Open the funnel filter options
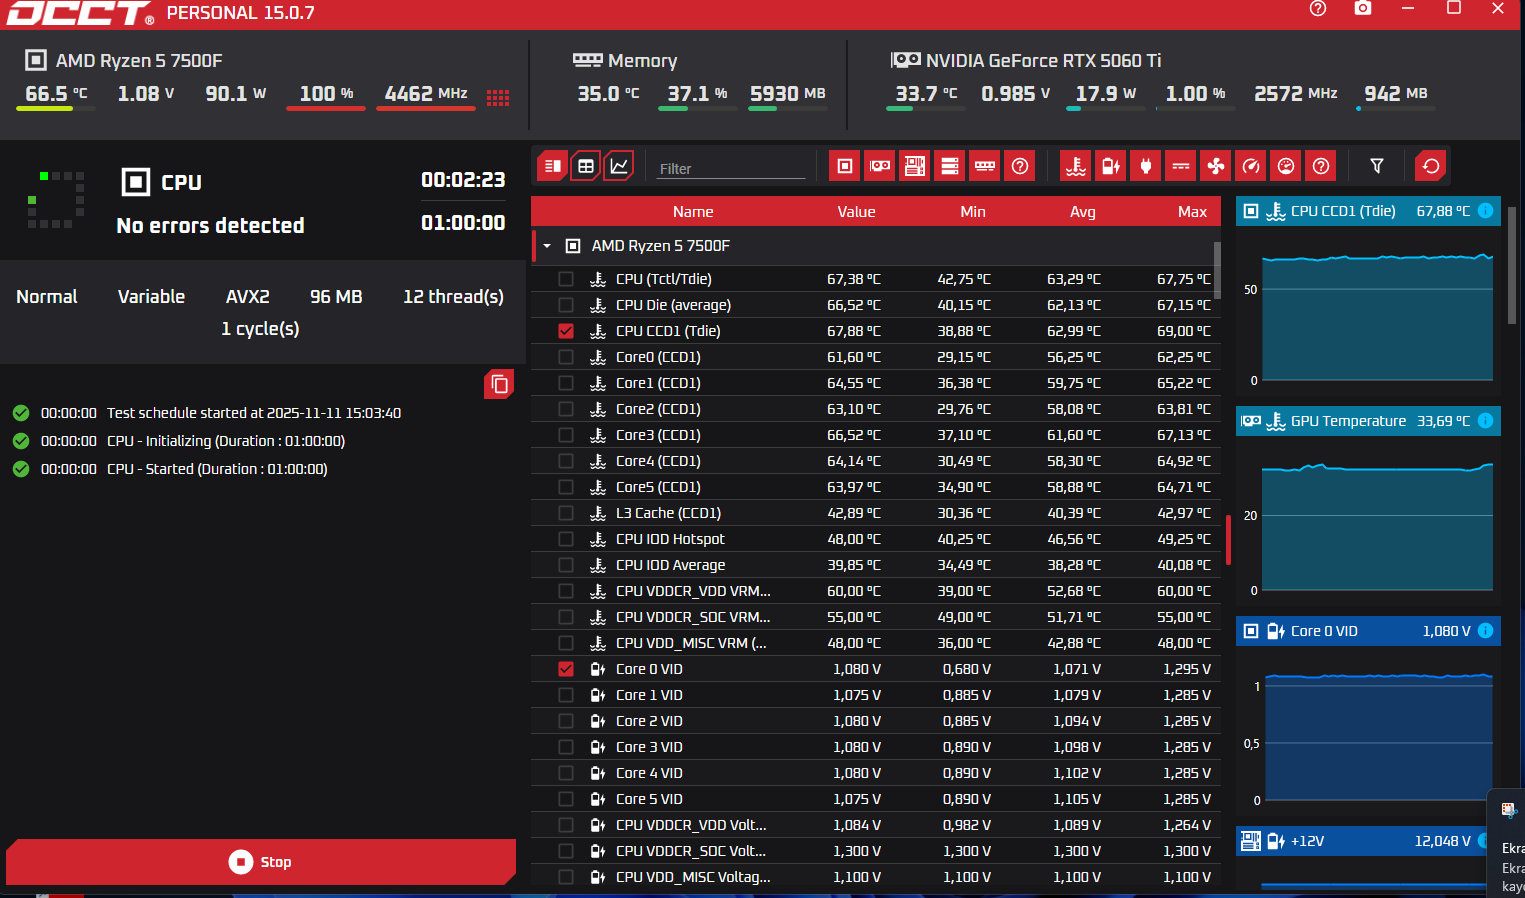1525x898 pixels. (x=1377, y=166)
